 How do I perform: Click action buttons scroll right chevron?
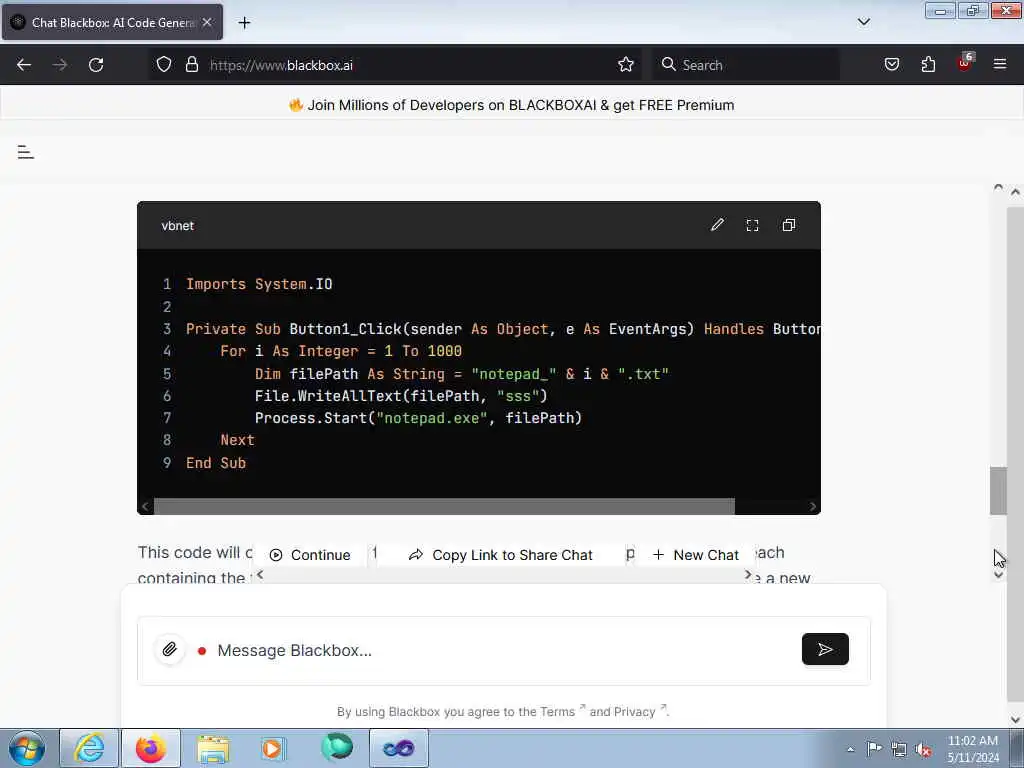pos(748,575)
